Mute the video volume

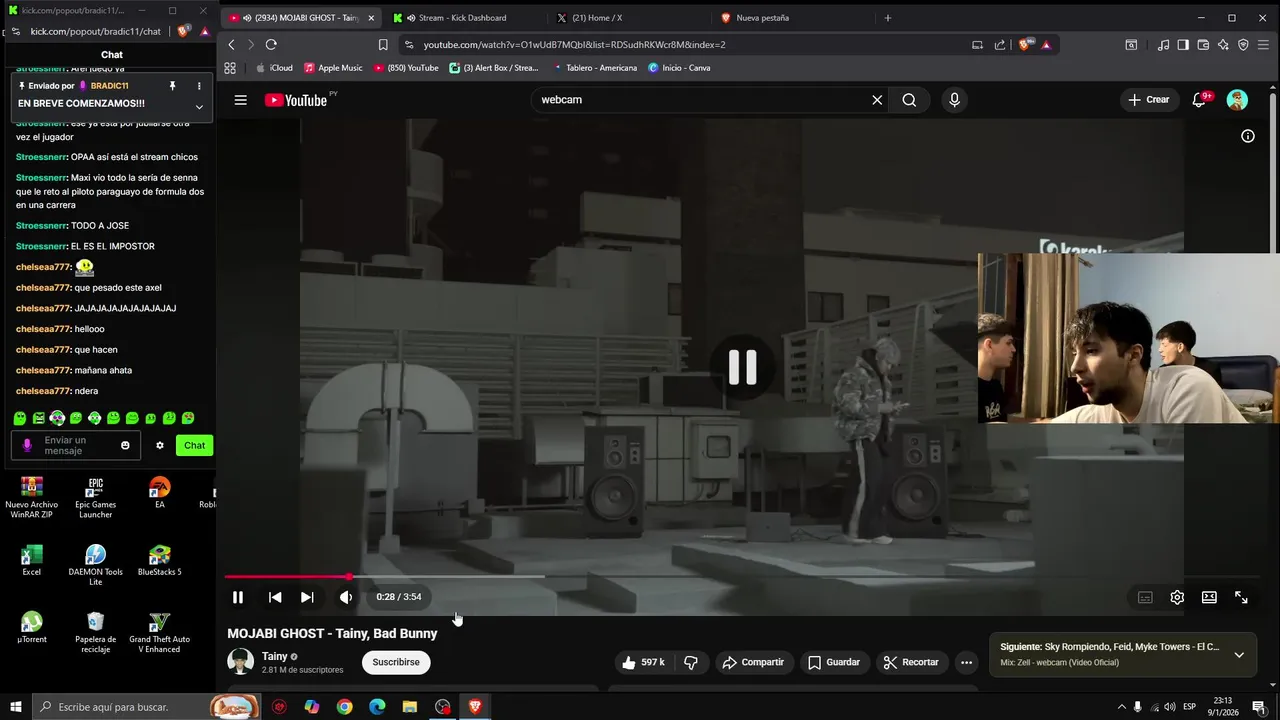pos(345,597)
